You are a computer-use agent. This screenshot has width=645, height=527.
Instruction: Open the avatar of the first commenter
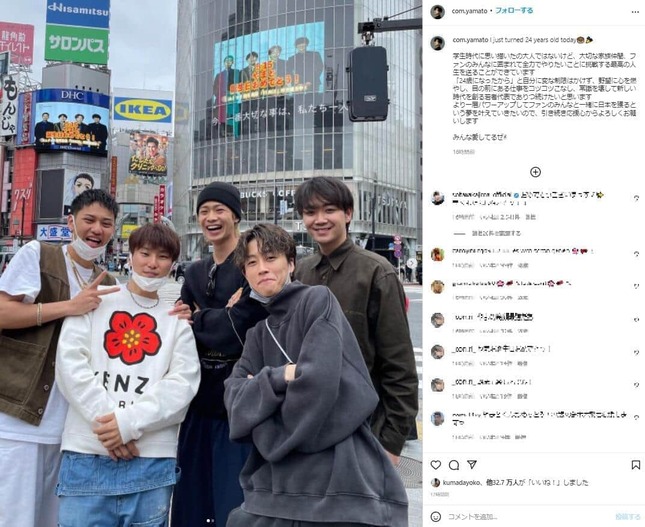(438, 198)
